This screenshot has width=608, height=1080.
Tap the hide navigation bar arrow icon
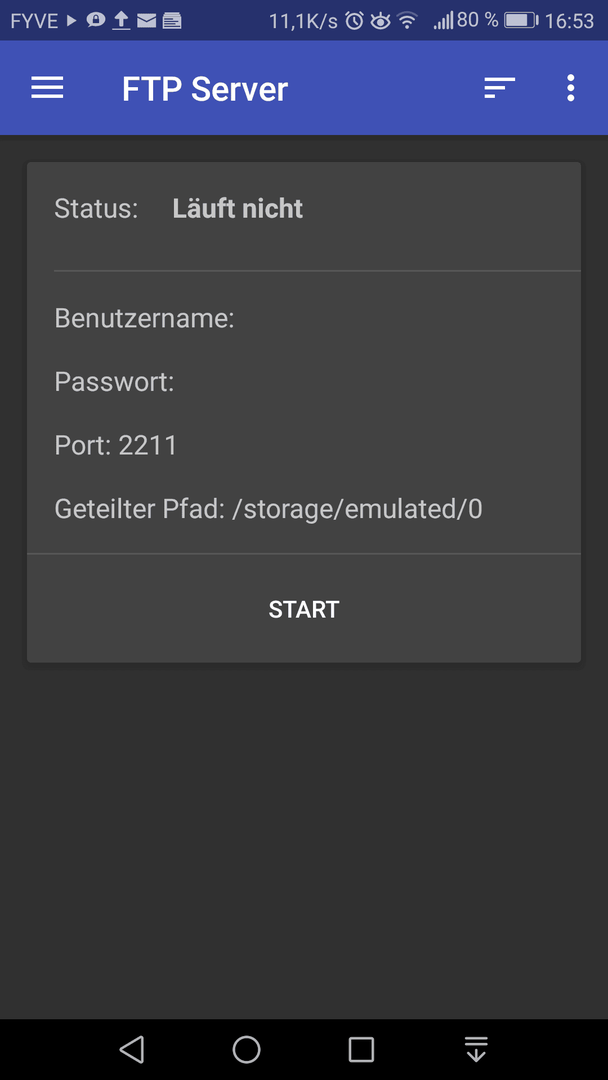(x=476, y=1049)
